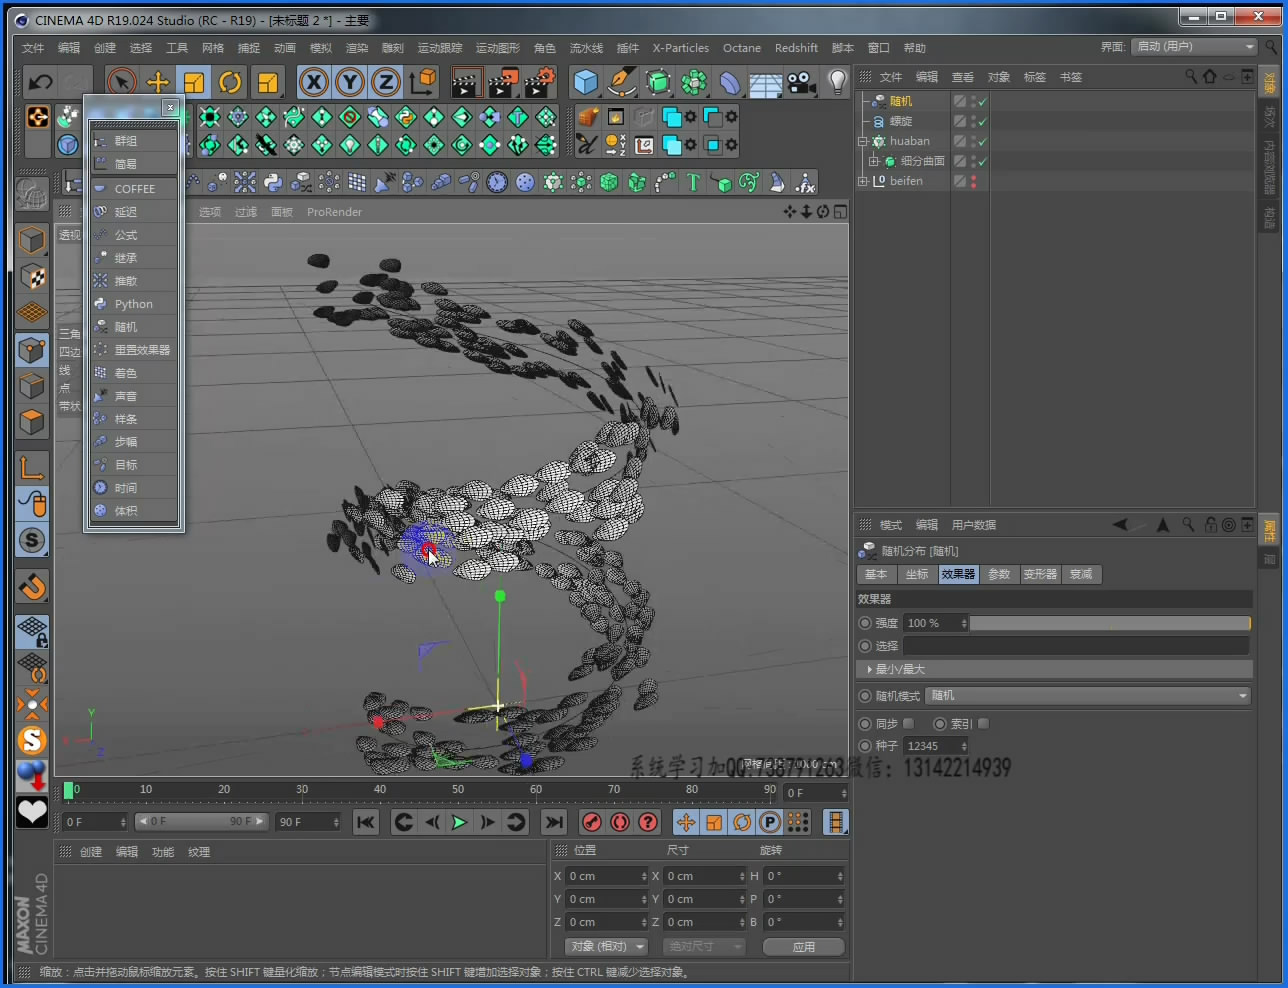Click the Record Active Objects keyframe button
Screen dimensions: 1288x988
click(x=592, y=822)
